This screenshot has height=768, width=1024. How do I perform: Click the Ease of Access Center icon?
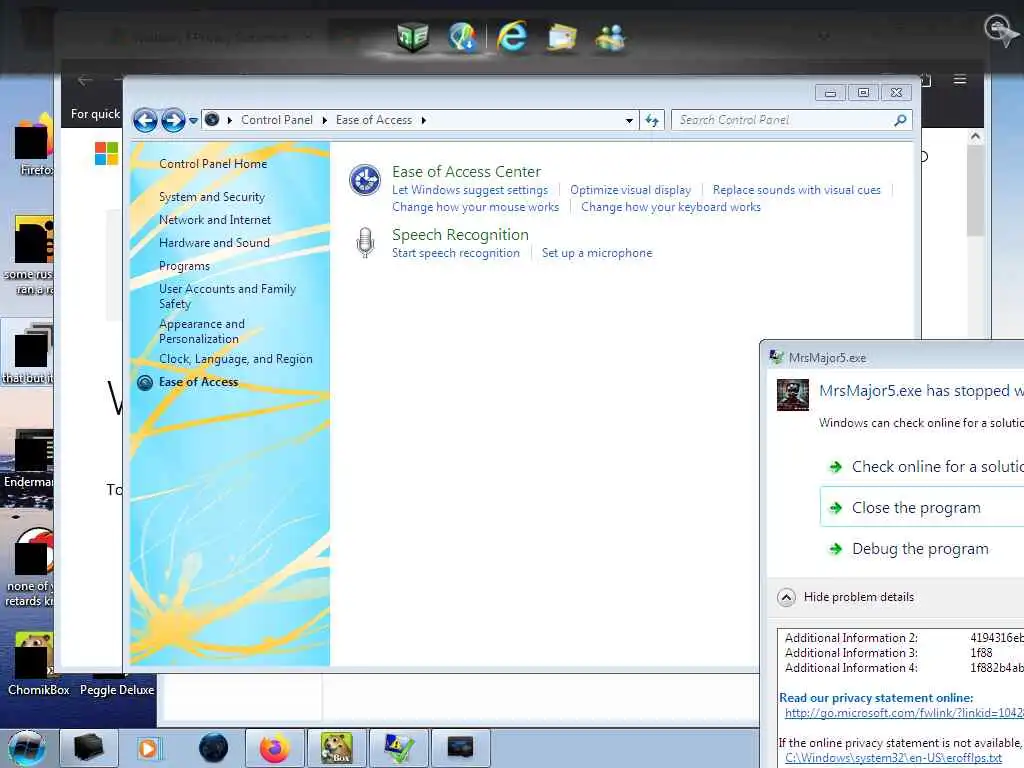tap(364, 180)
